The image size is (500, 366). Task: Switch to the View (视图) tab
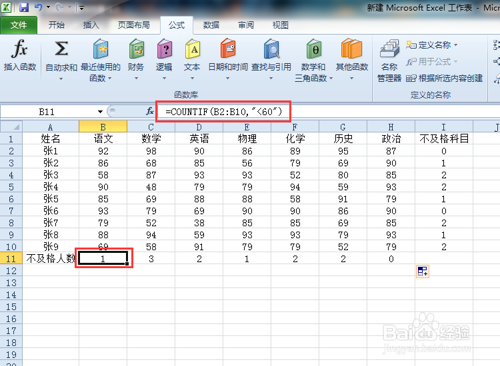[280, 25]
